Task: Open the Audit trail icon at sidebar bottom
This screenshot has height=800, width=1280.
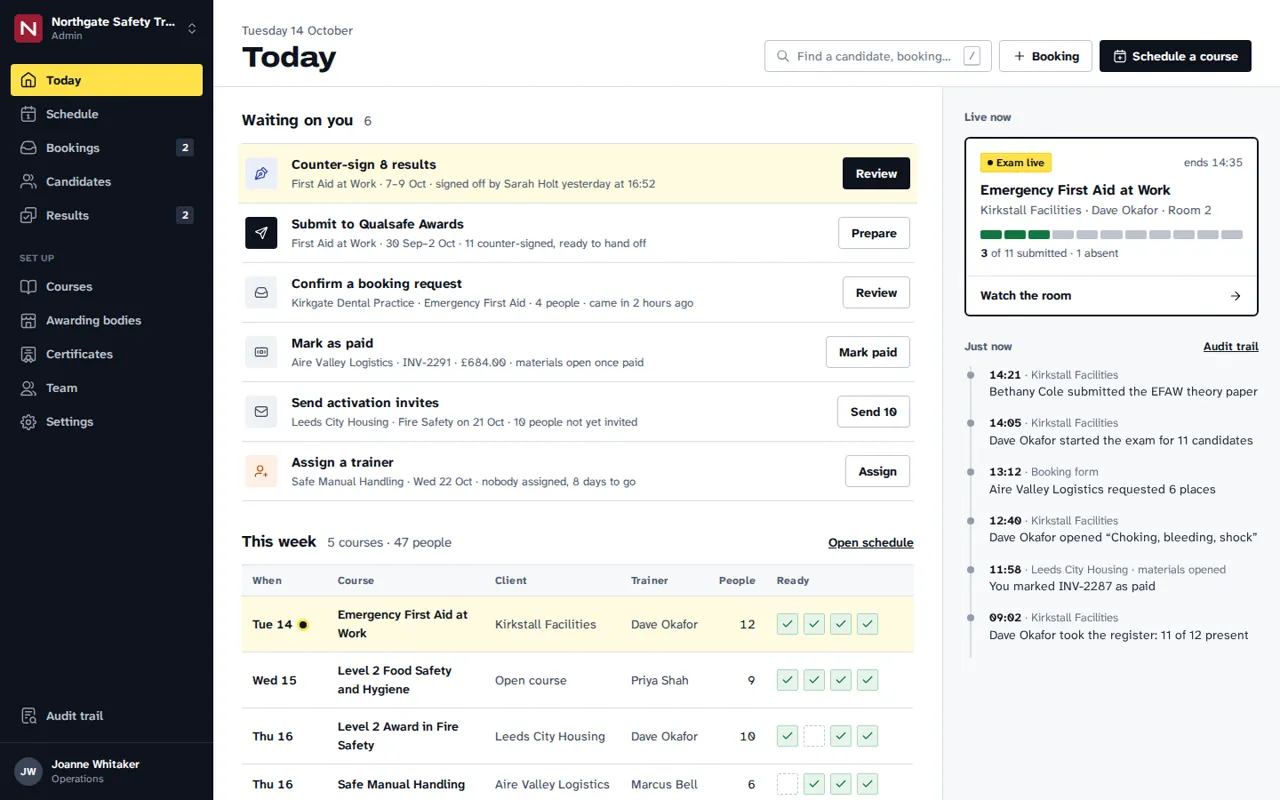Action: point(28,716)
